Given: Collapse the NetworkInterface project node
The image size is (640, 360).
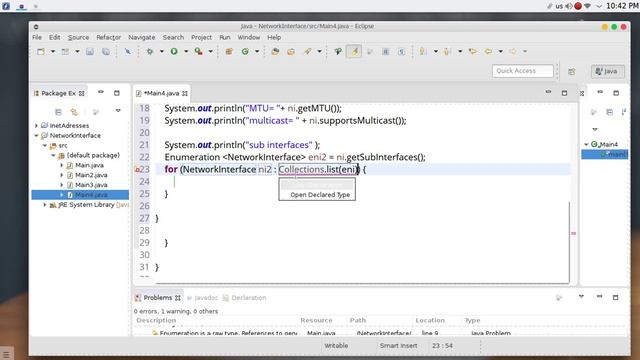Looking at the screenshot, I should click(x=36, y=136).
